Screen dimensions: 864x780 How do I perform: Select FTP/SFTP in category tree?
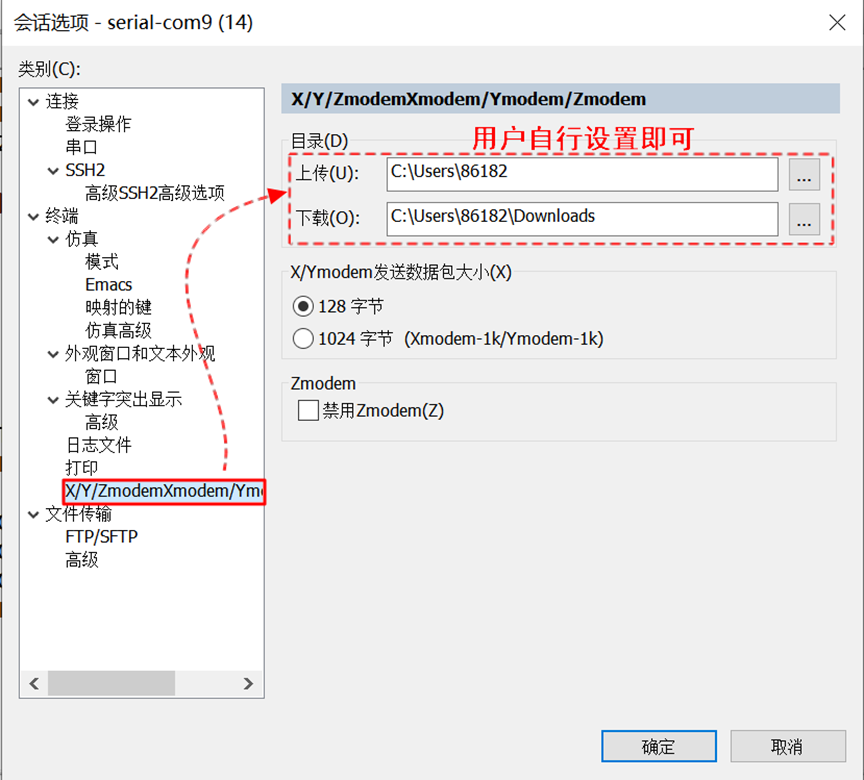[101, 537]
